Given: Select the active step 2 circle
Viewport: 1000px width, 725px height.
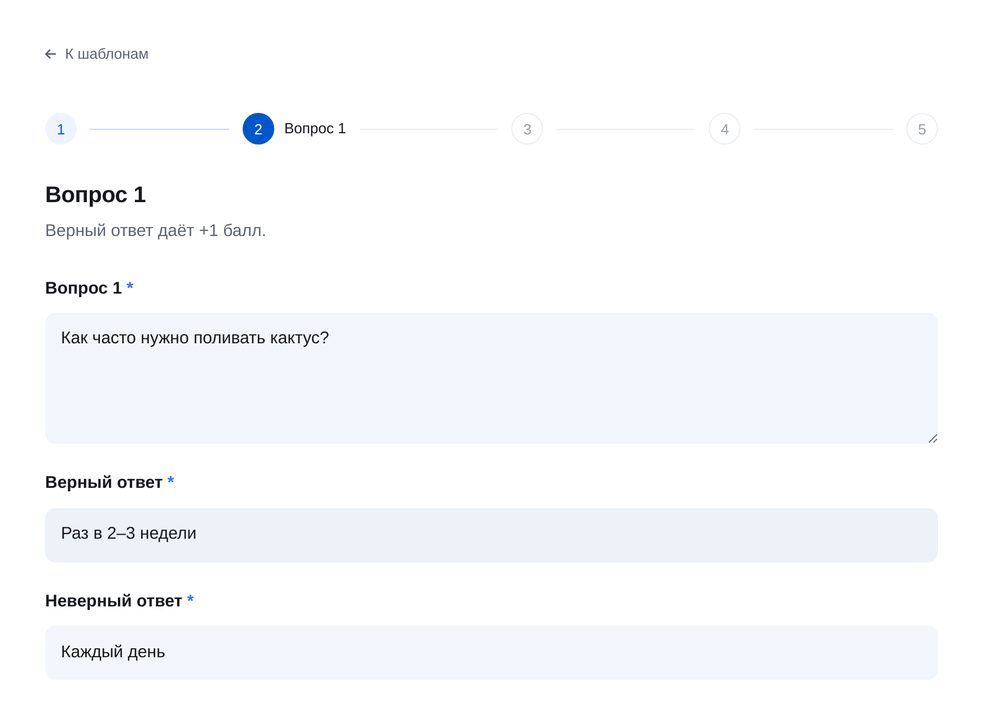Looking at the screenshot, I should pos(258,129).
